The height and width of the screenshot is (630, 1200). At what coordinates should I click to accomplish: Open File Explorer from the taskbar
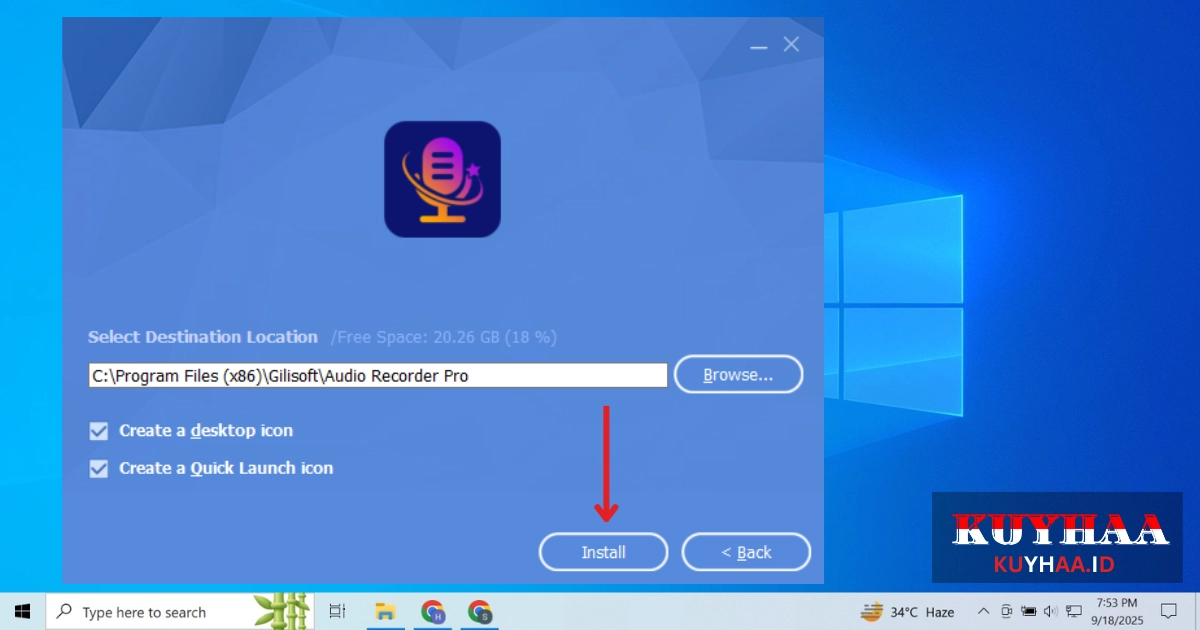pos(384,611)
